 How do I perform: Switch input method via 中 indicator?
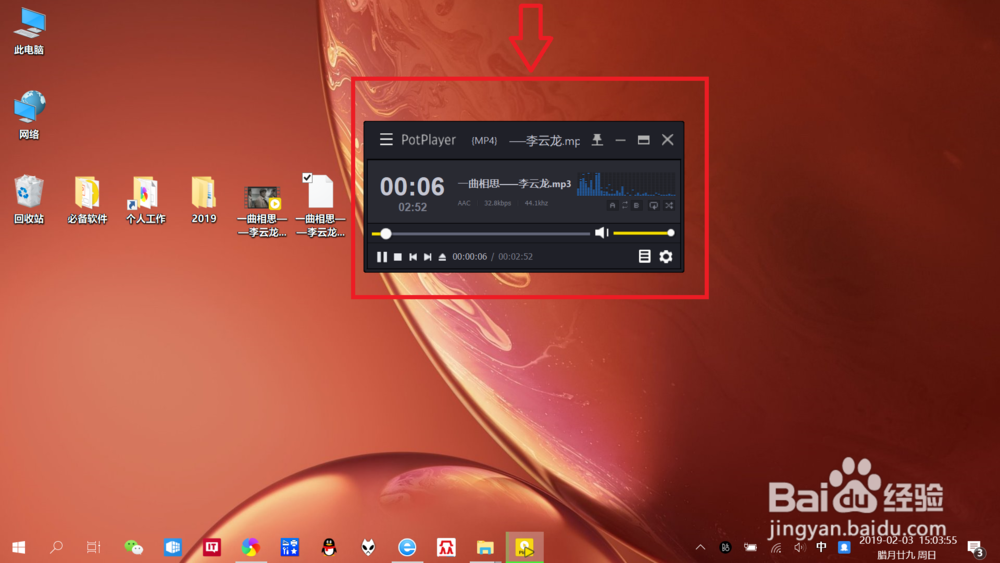coord(821,547)
